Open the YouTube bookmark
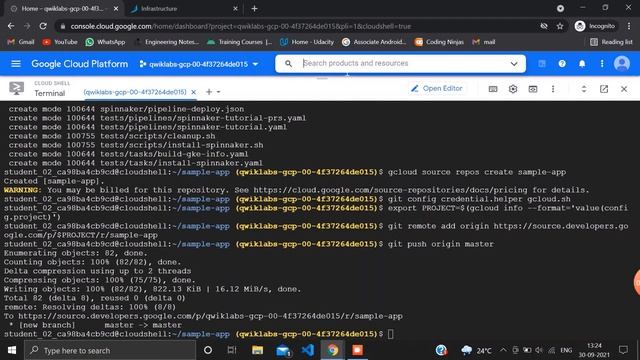 [x=60, y=42]
